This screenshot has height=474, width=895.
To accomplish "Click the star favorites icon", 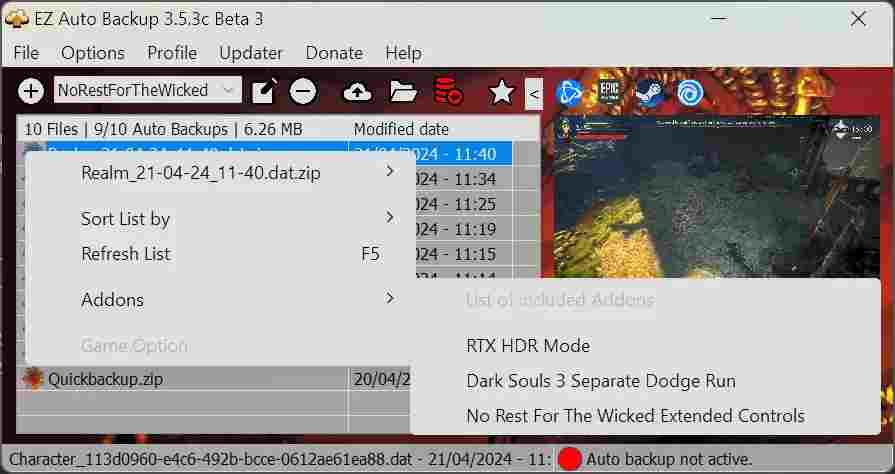I will (x=501, y=91).
